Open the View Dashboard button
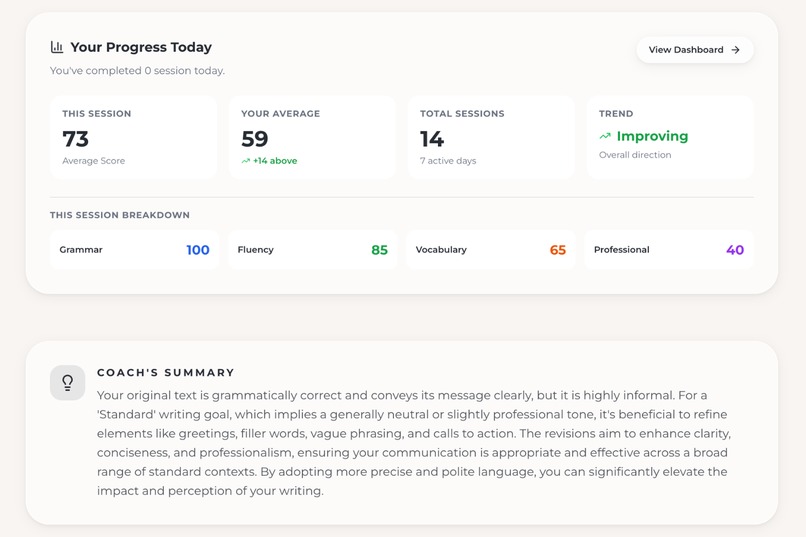 (x=695, y=50)
